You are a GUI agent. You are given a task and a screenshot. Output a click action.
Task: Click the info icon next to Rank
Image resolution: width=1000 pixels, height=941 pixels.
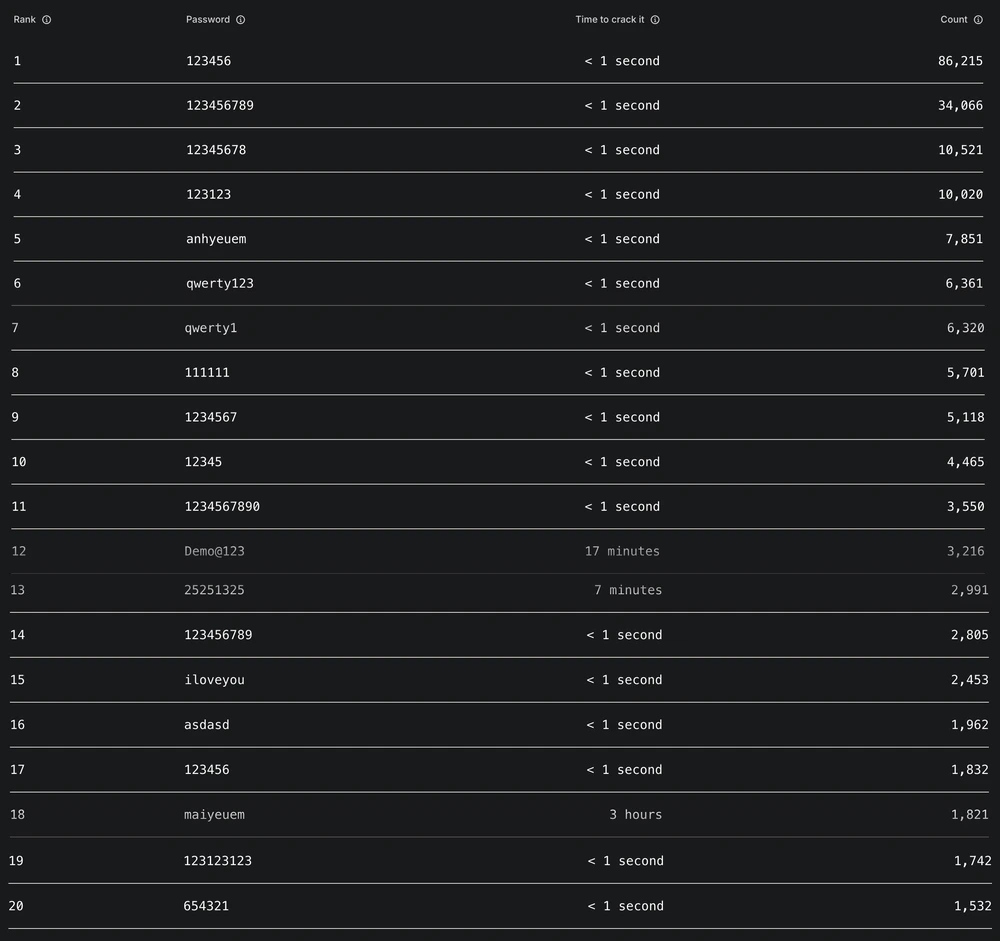click(x=47, y=20)
